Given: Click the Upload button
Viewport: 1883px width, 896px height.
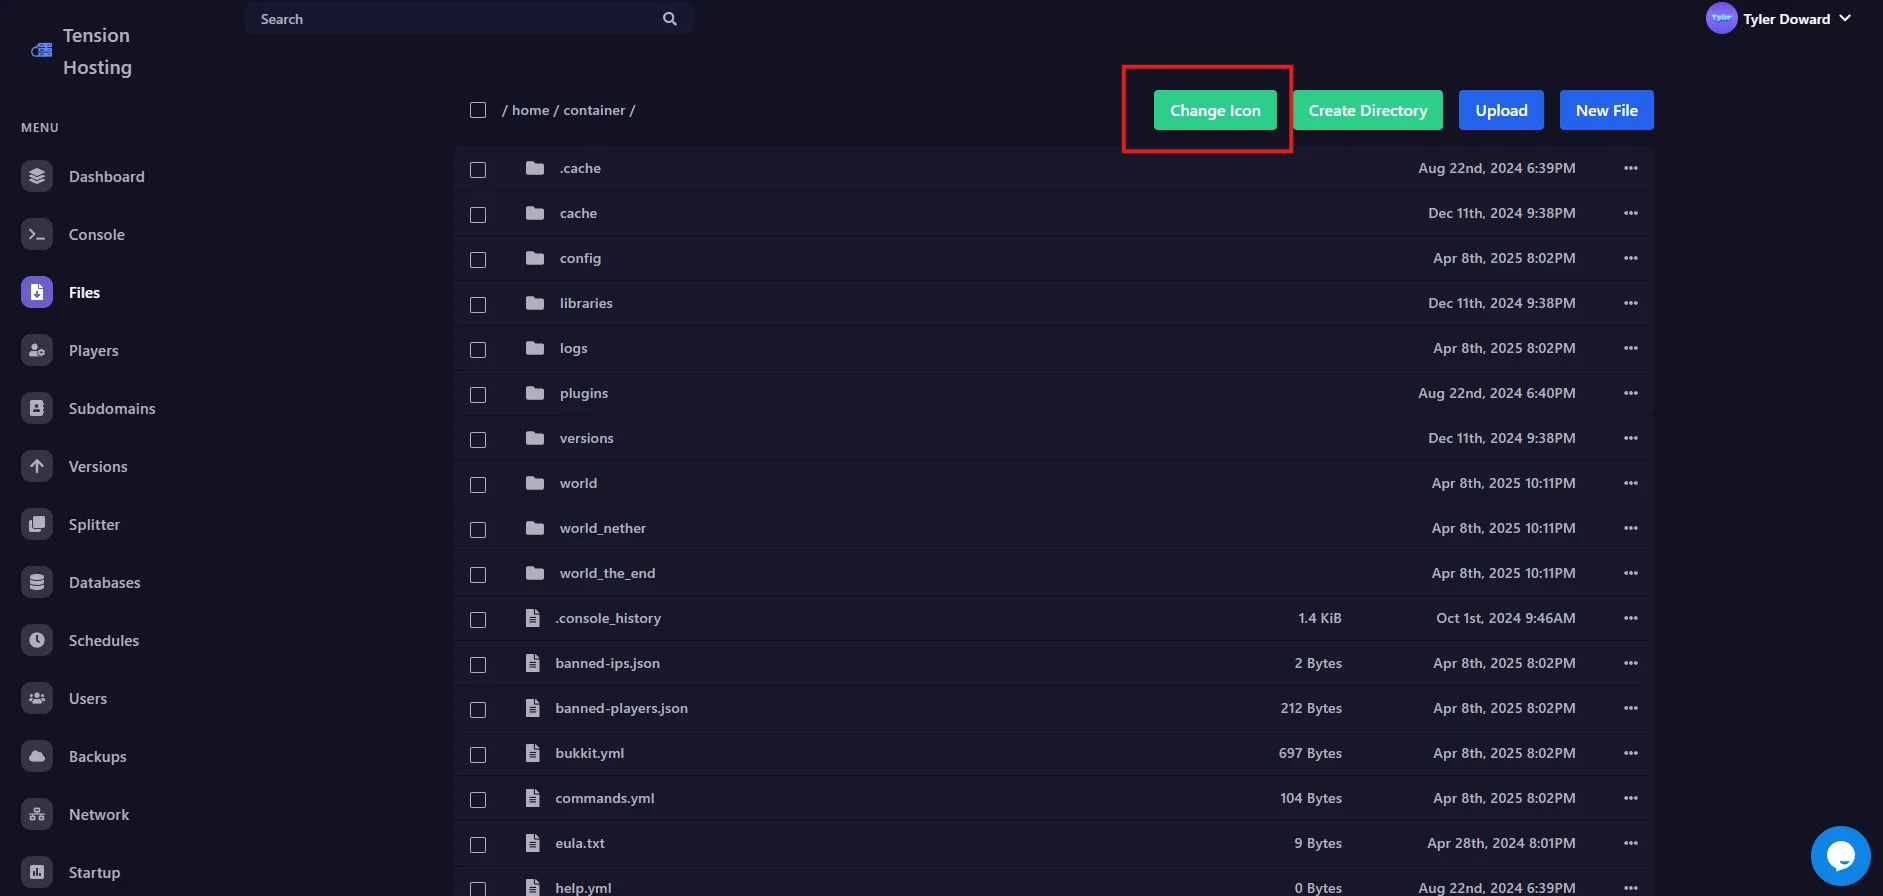Looking at the screenshot, I should pos(1501,110).
